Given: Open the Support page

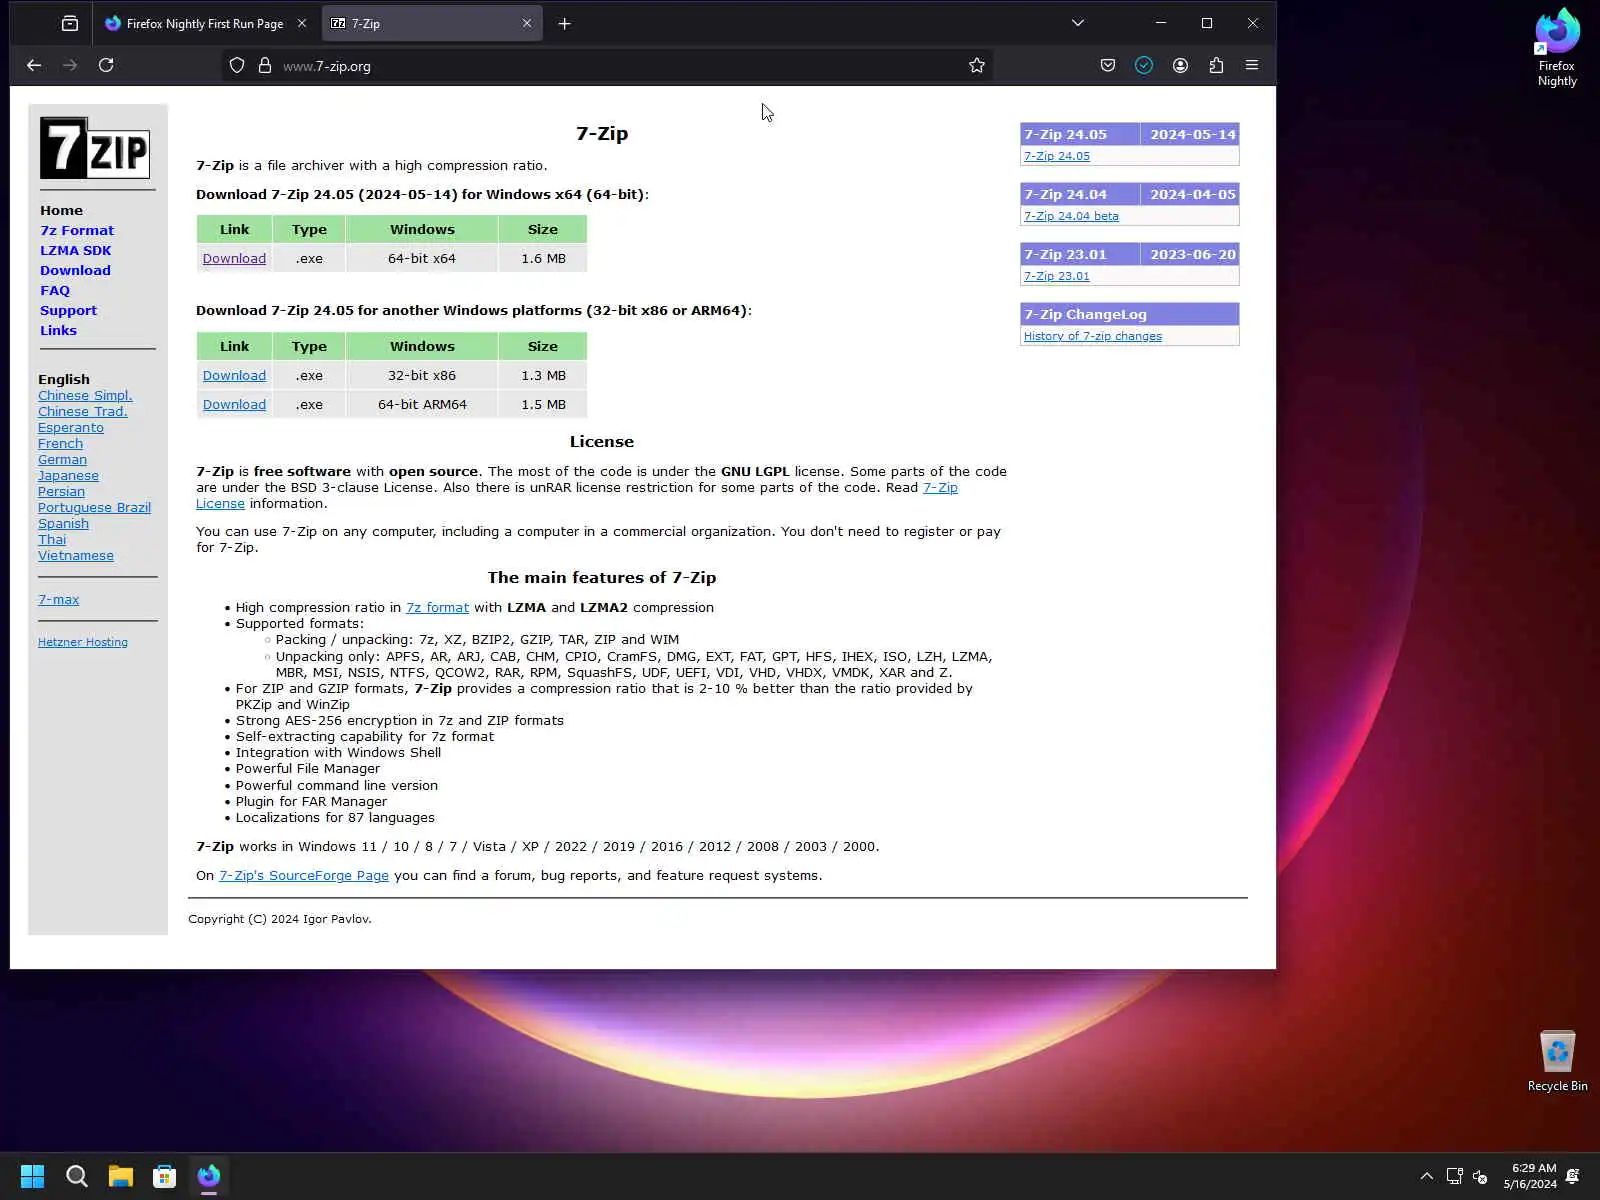Looking at the screenshot, I should coord(68,310).
